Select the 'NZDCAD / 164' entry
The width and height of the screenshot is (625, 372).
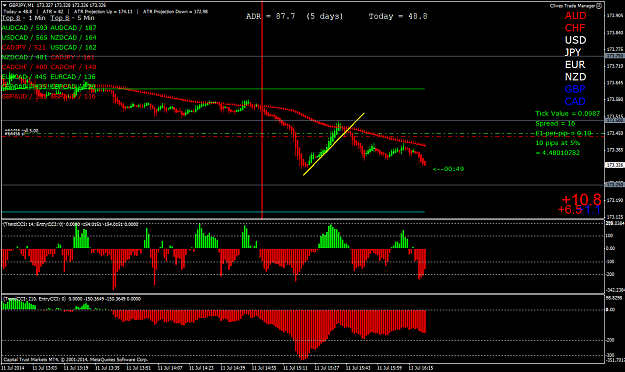pyautogui.click(x=73, y=37)
